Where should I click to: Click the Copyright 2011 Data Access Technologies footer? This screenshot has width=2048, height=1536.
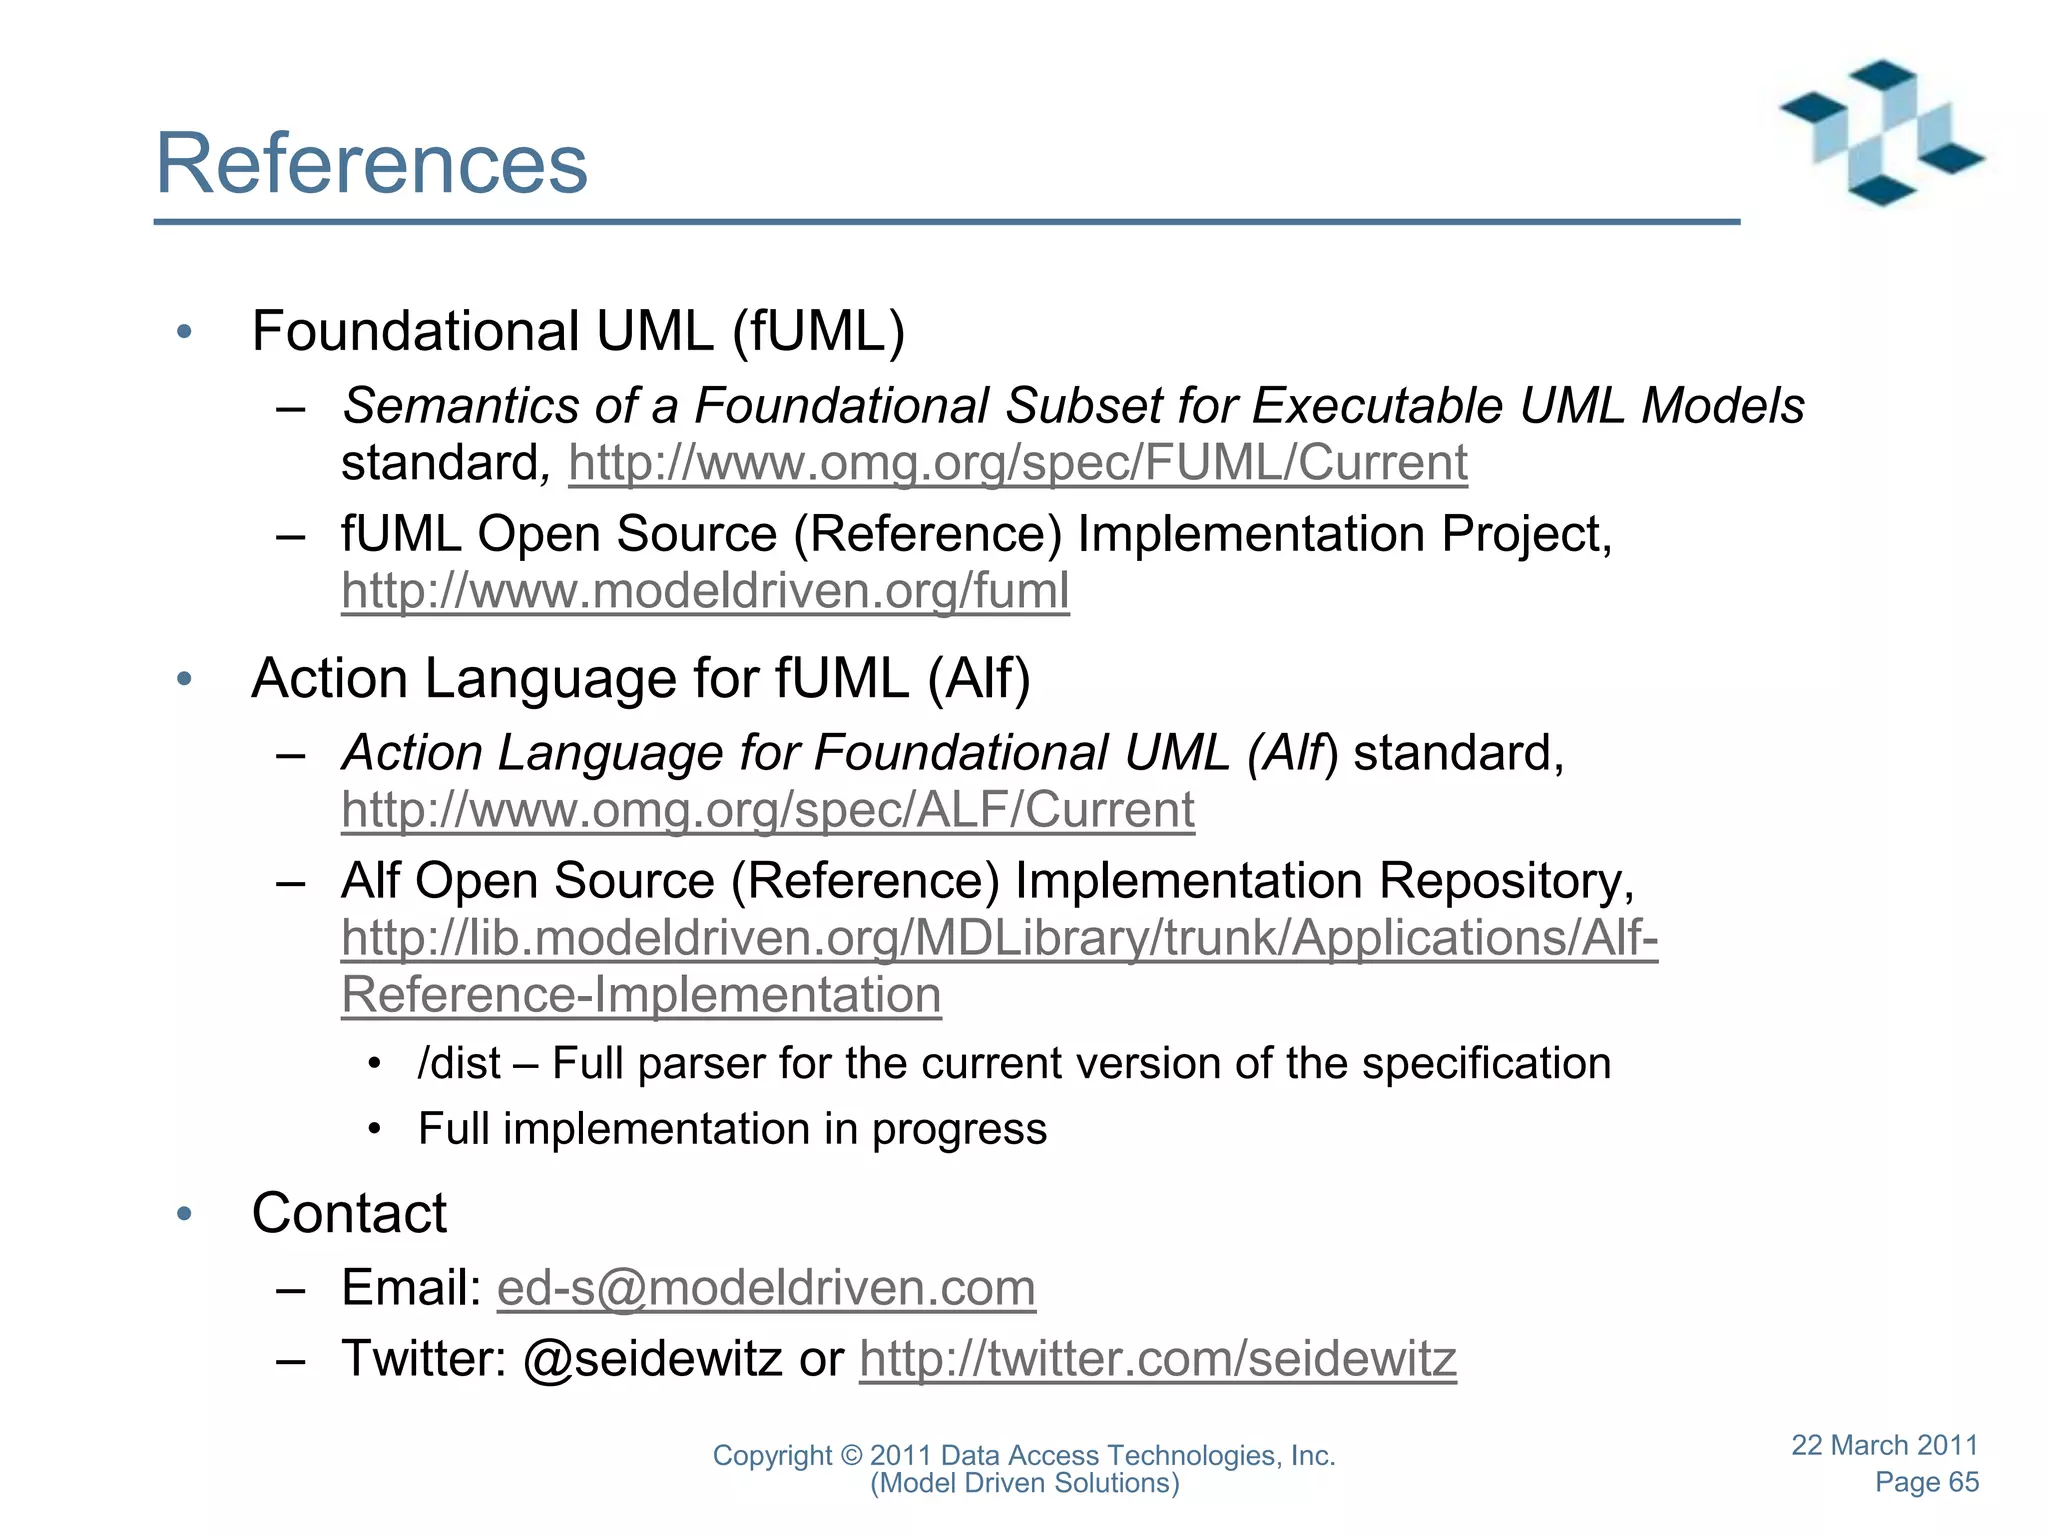click(x=1024, y=1469)
